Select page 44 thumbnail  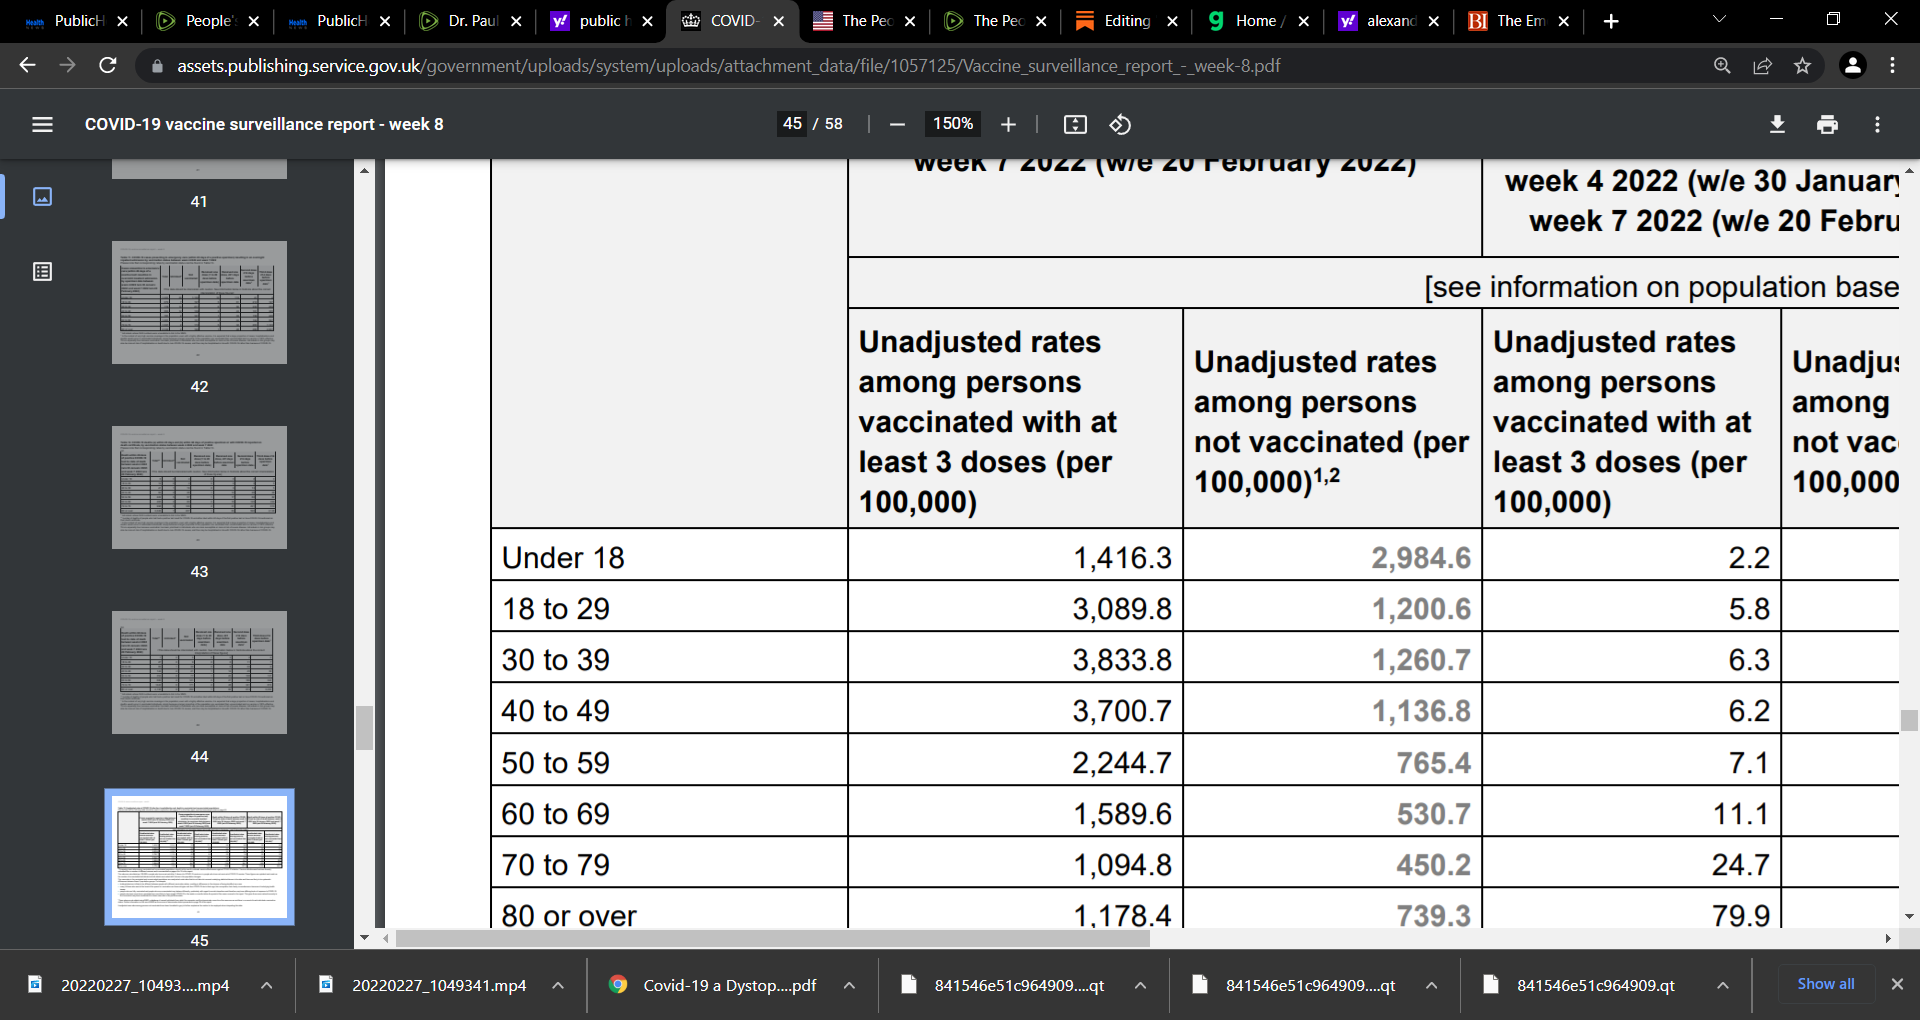point(199,672)
